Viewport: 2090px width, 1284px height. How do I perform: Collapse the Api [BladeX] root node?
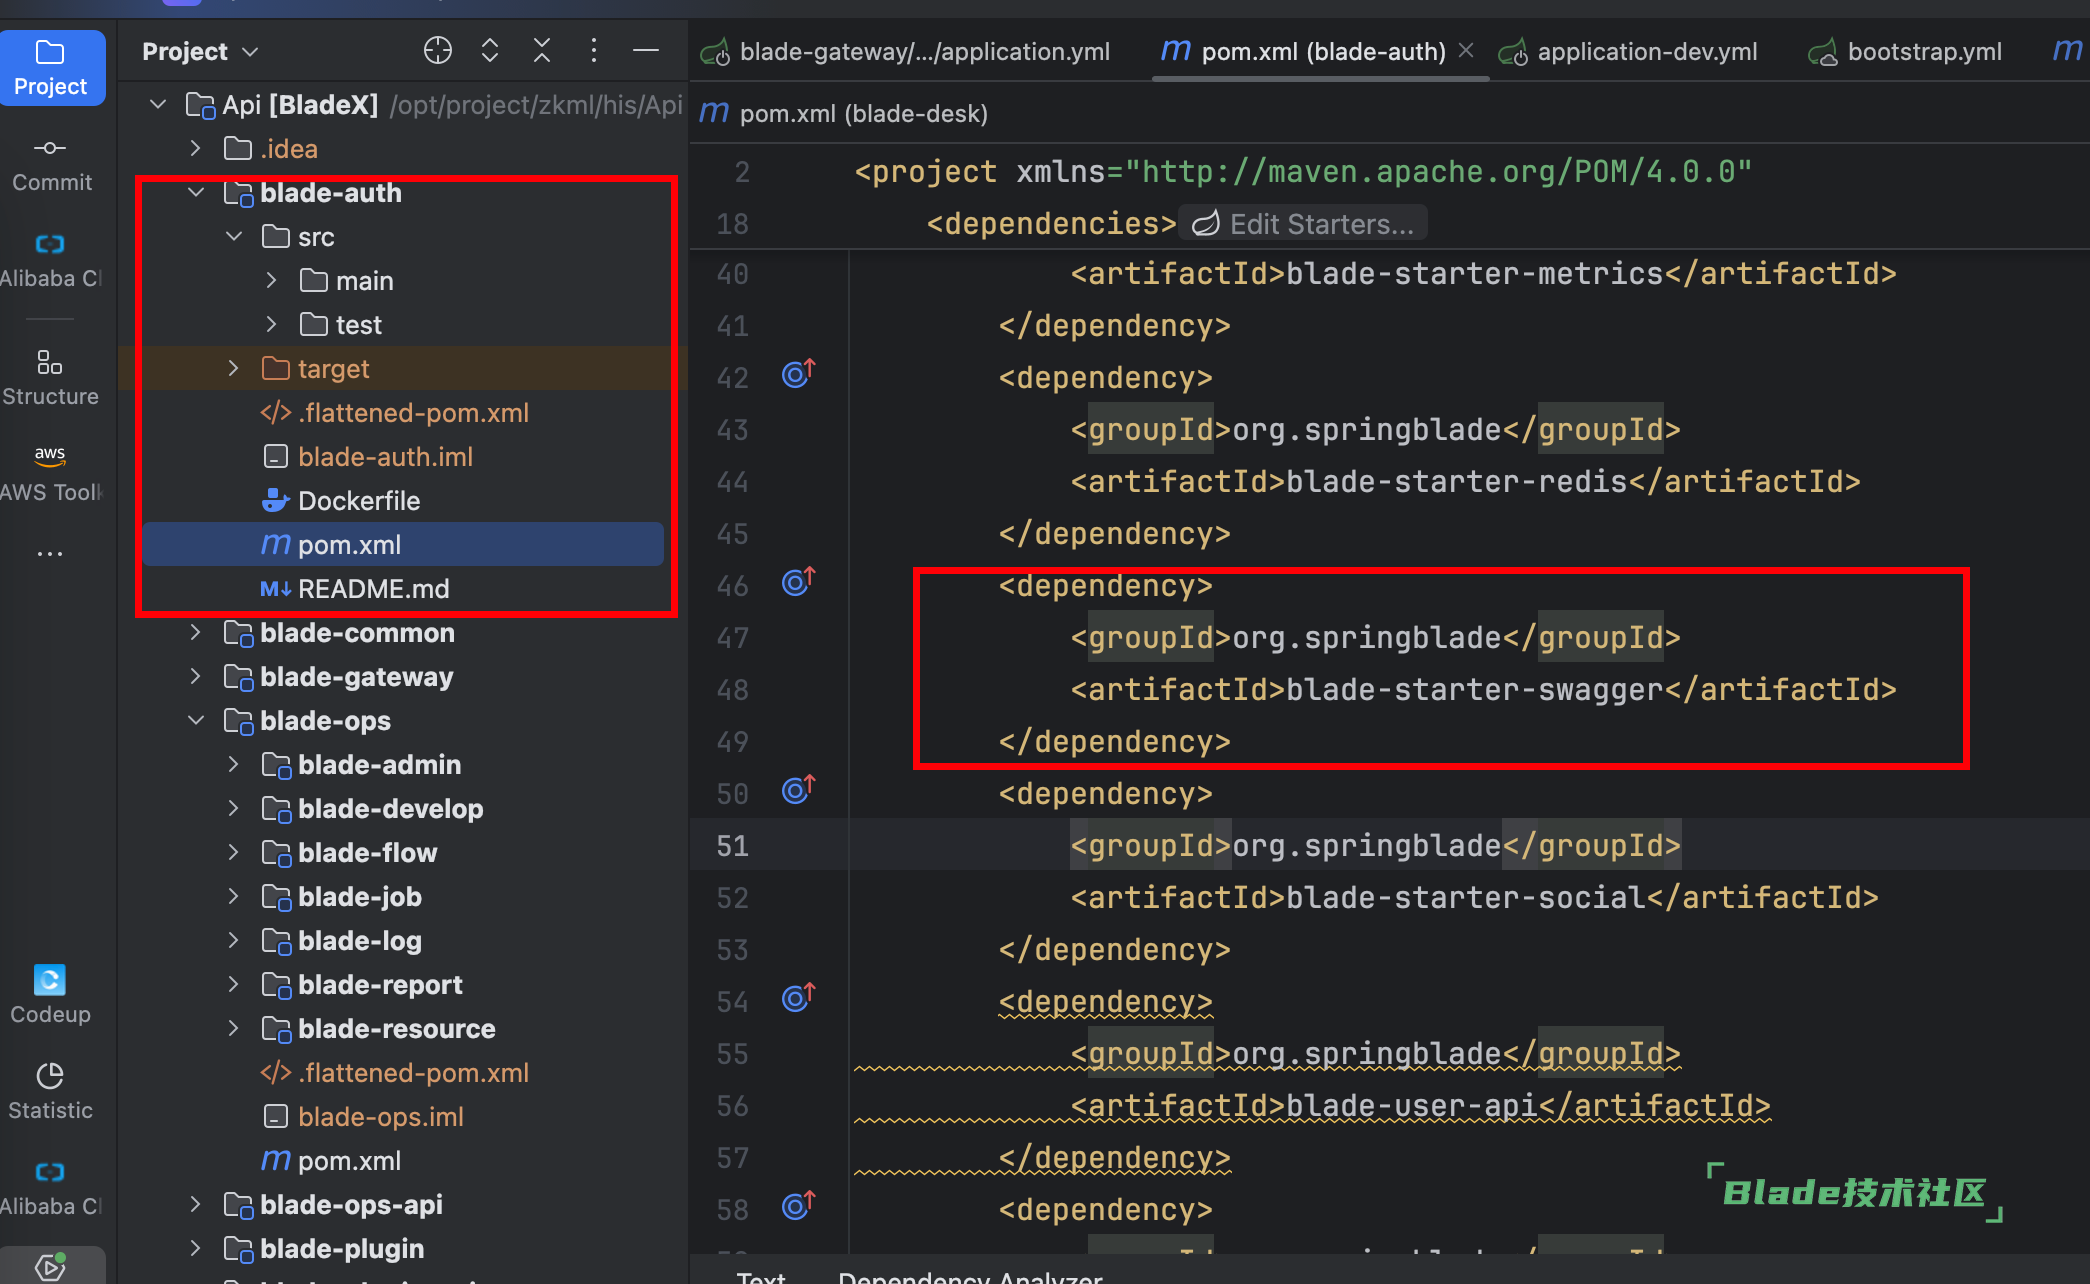coord(158,104)
